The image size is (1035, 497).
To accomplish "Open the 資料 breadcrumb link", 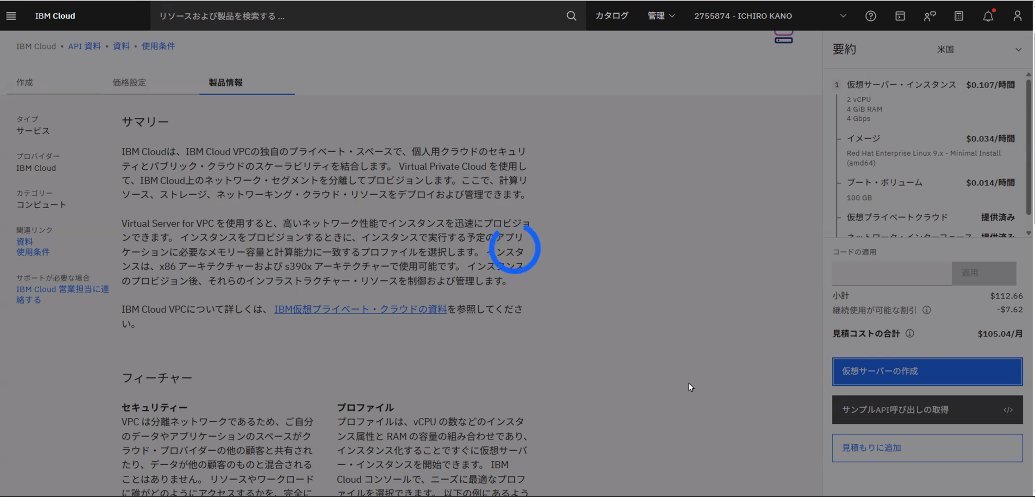I will 121,46.
